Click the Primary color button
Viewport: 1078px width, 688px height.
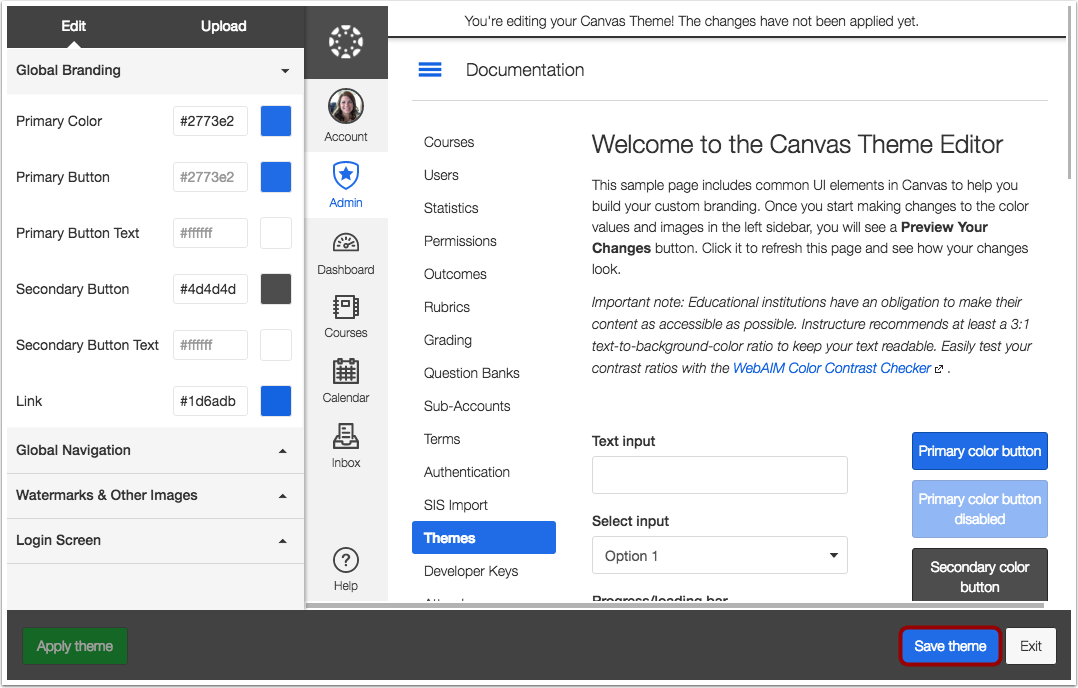click(980, 451)
